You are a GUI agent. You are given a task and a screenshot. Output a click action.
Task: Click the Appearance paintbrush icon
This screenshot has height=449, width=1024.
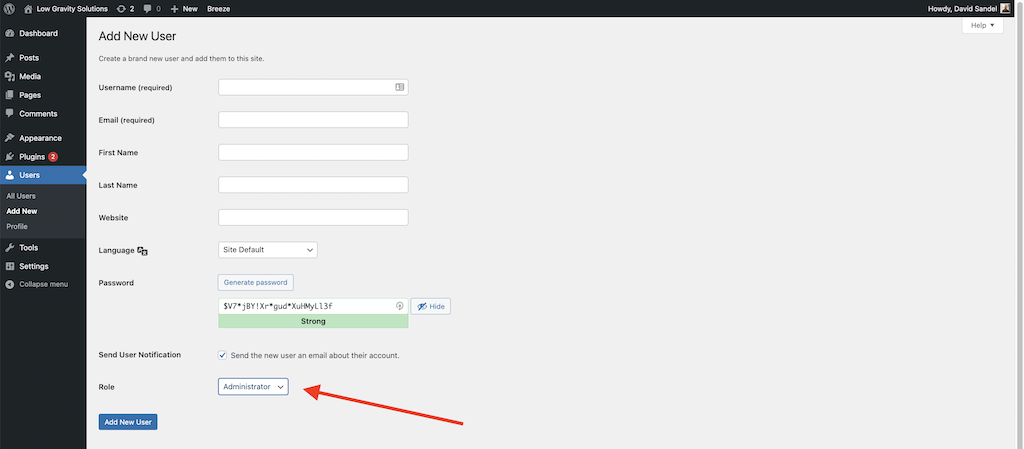point(10,138)
